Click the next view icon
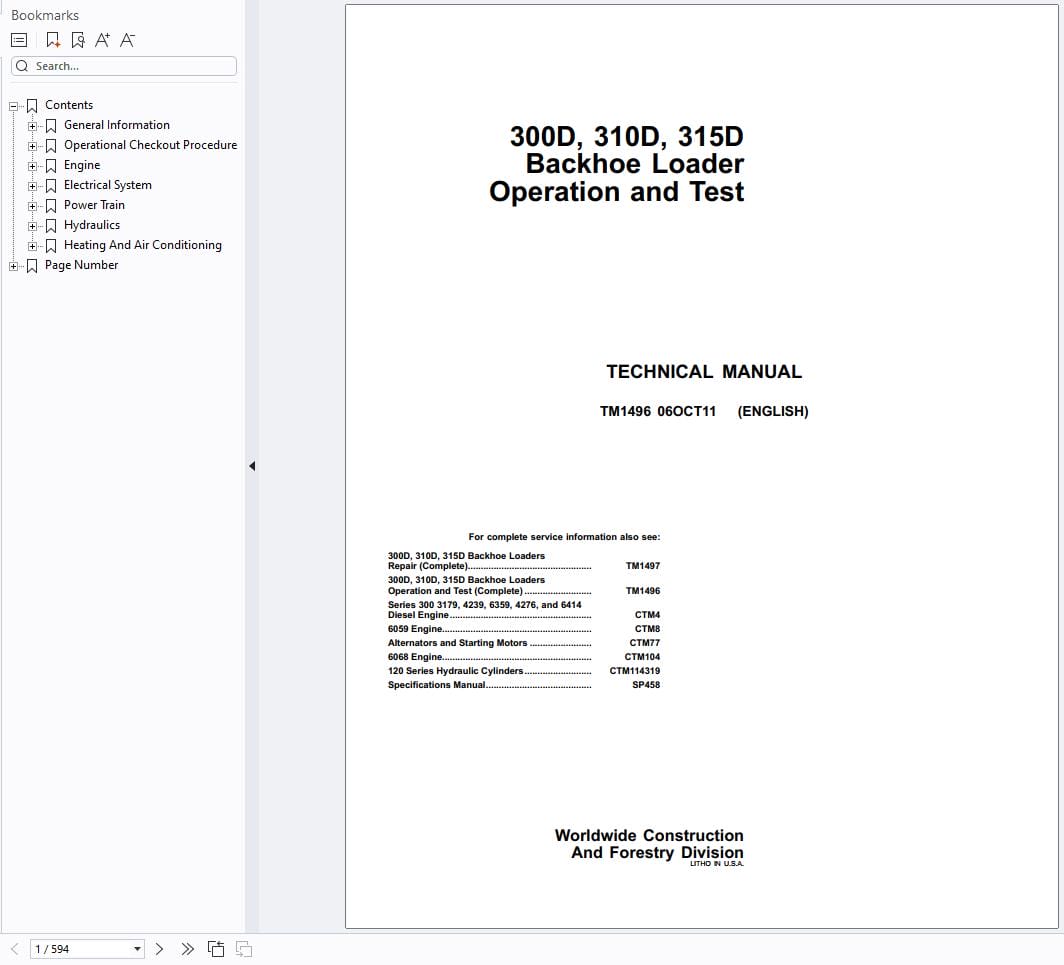Screen dimensions: 1064x965 click(244, 949)
